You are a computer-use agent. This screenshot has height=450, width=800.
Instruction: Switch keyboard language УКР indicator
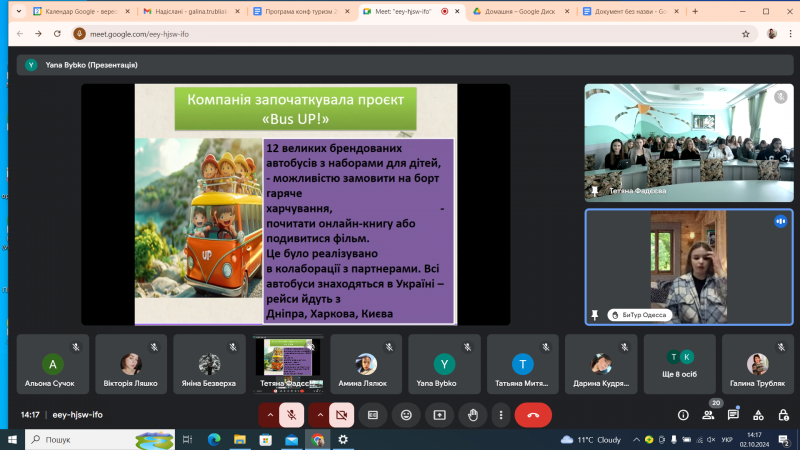(727, 439)
